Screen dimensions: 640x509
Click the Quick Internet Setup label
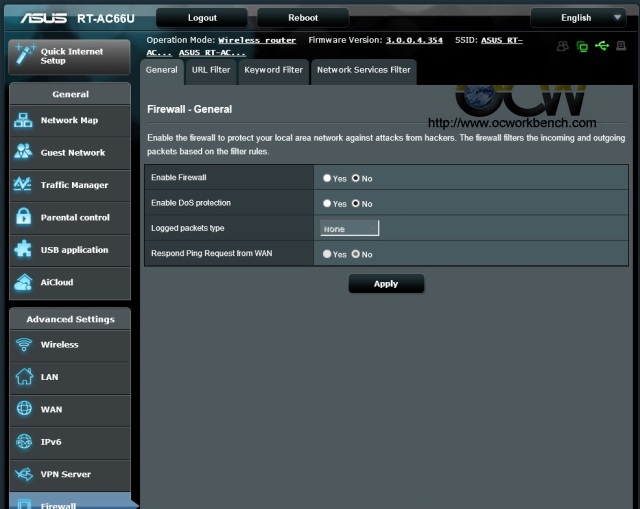pos(72,56)
